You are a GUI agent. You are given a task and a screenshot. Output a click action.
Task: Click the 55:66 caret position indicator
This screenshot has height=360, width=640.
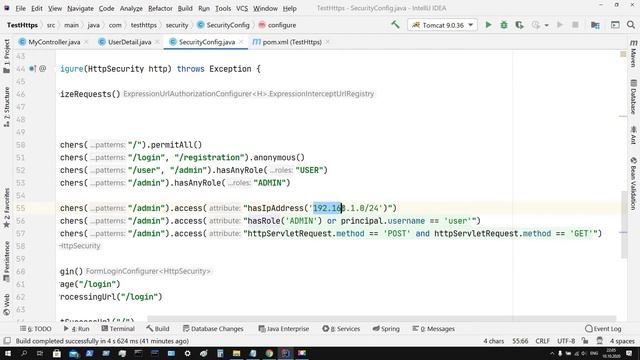click(x=520, y=341)
